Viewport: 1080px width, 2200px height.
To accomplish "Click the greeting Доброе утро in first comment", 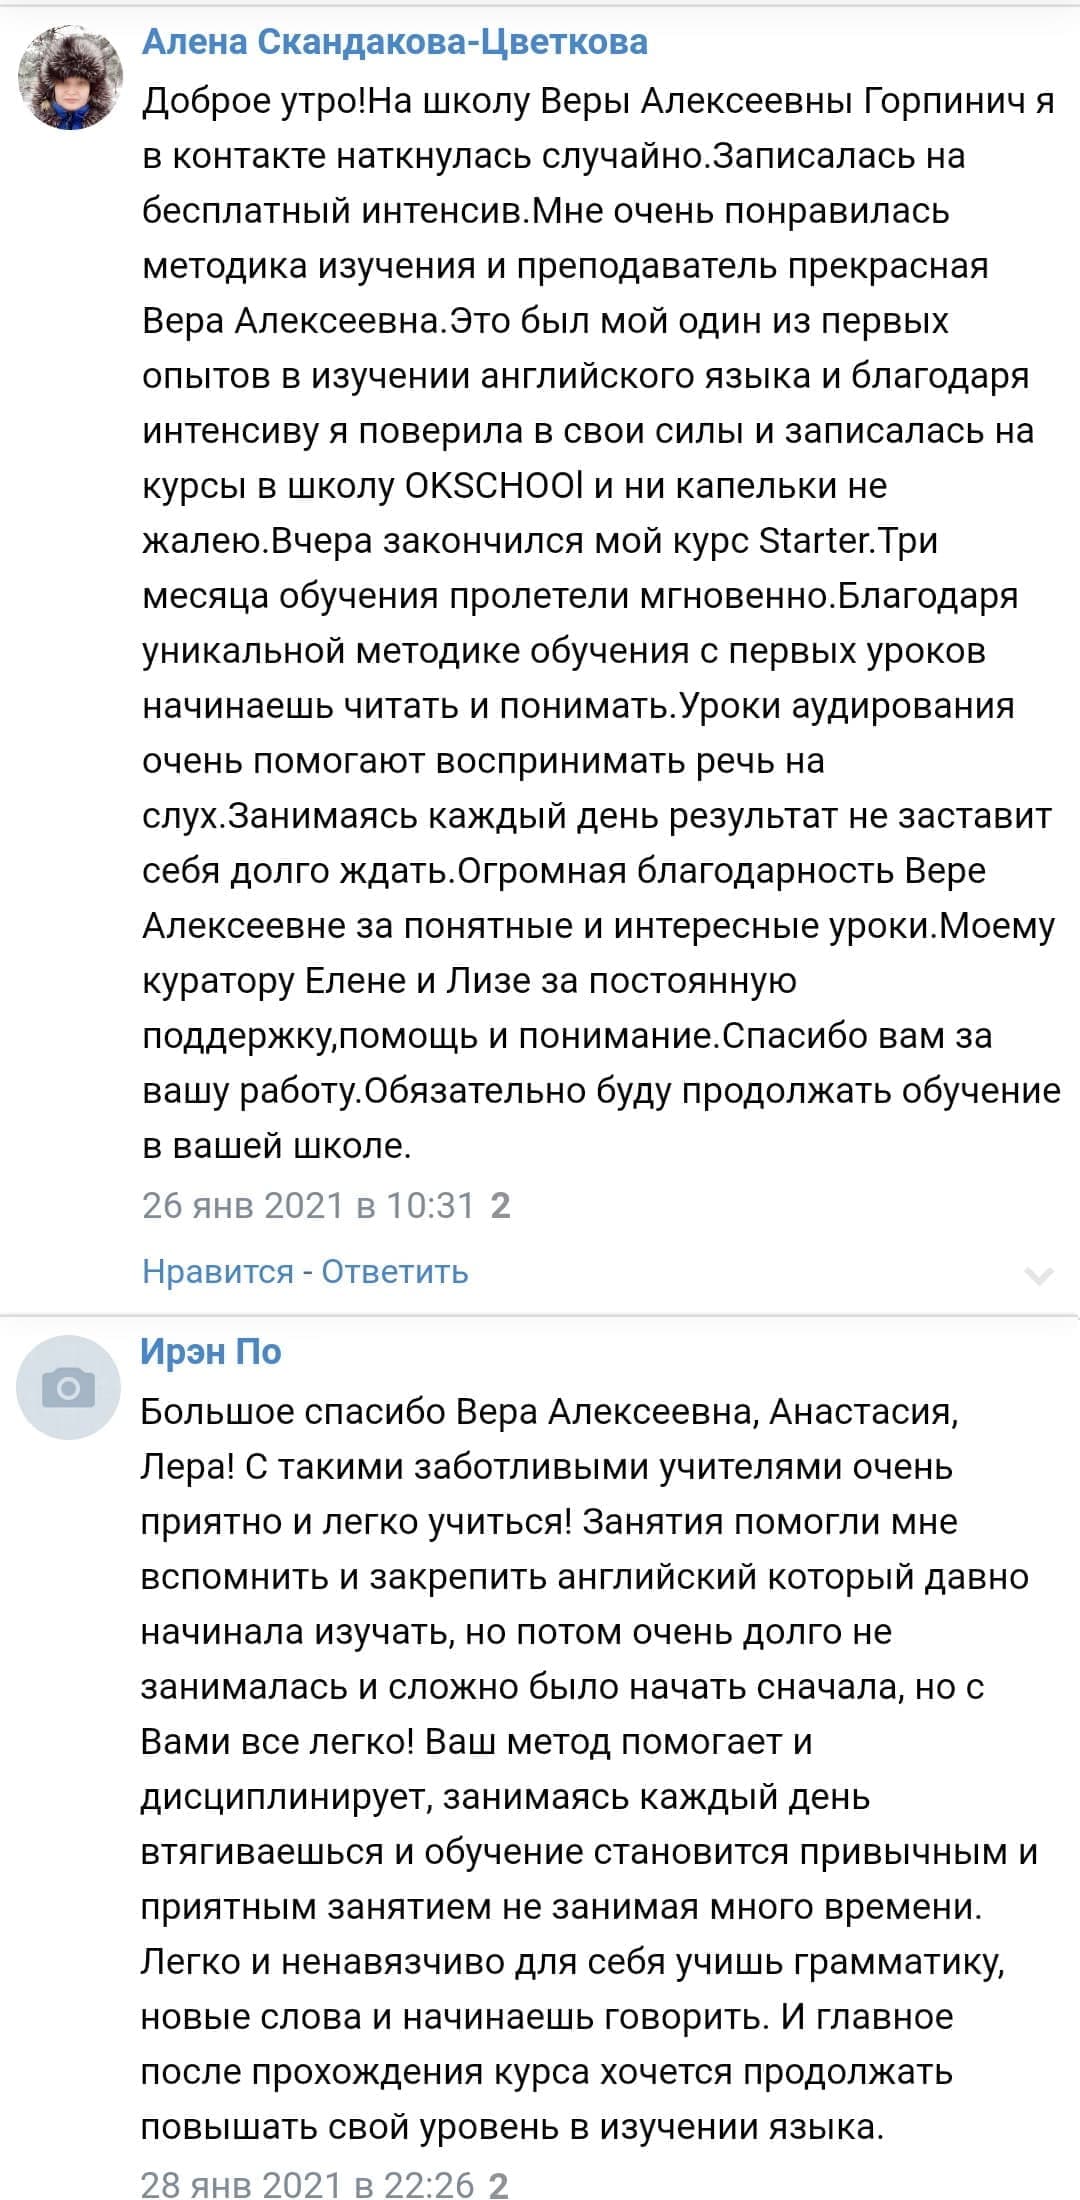I will pos(251,102).
